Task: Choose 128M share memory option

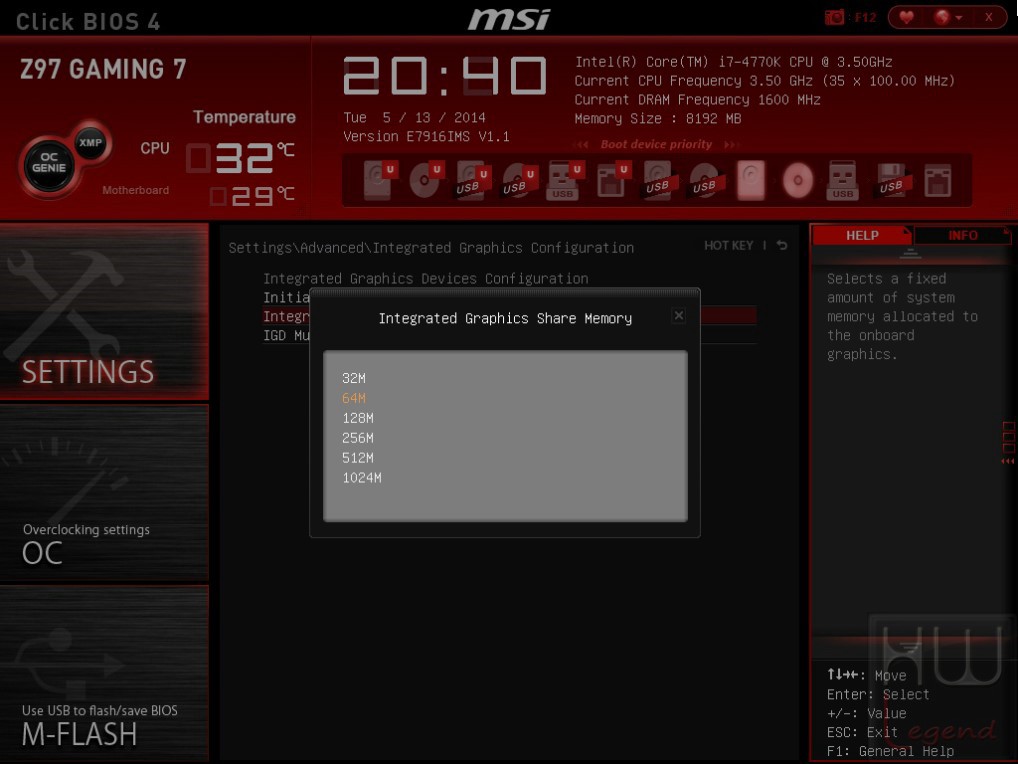Action: 358,418
